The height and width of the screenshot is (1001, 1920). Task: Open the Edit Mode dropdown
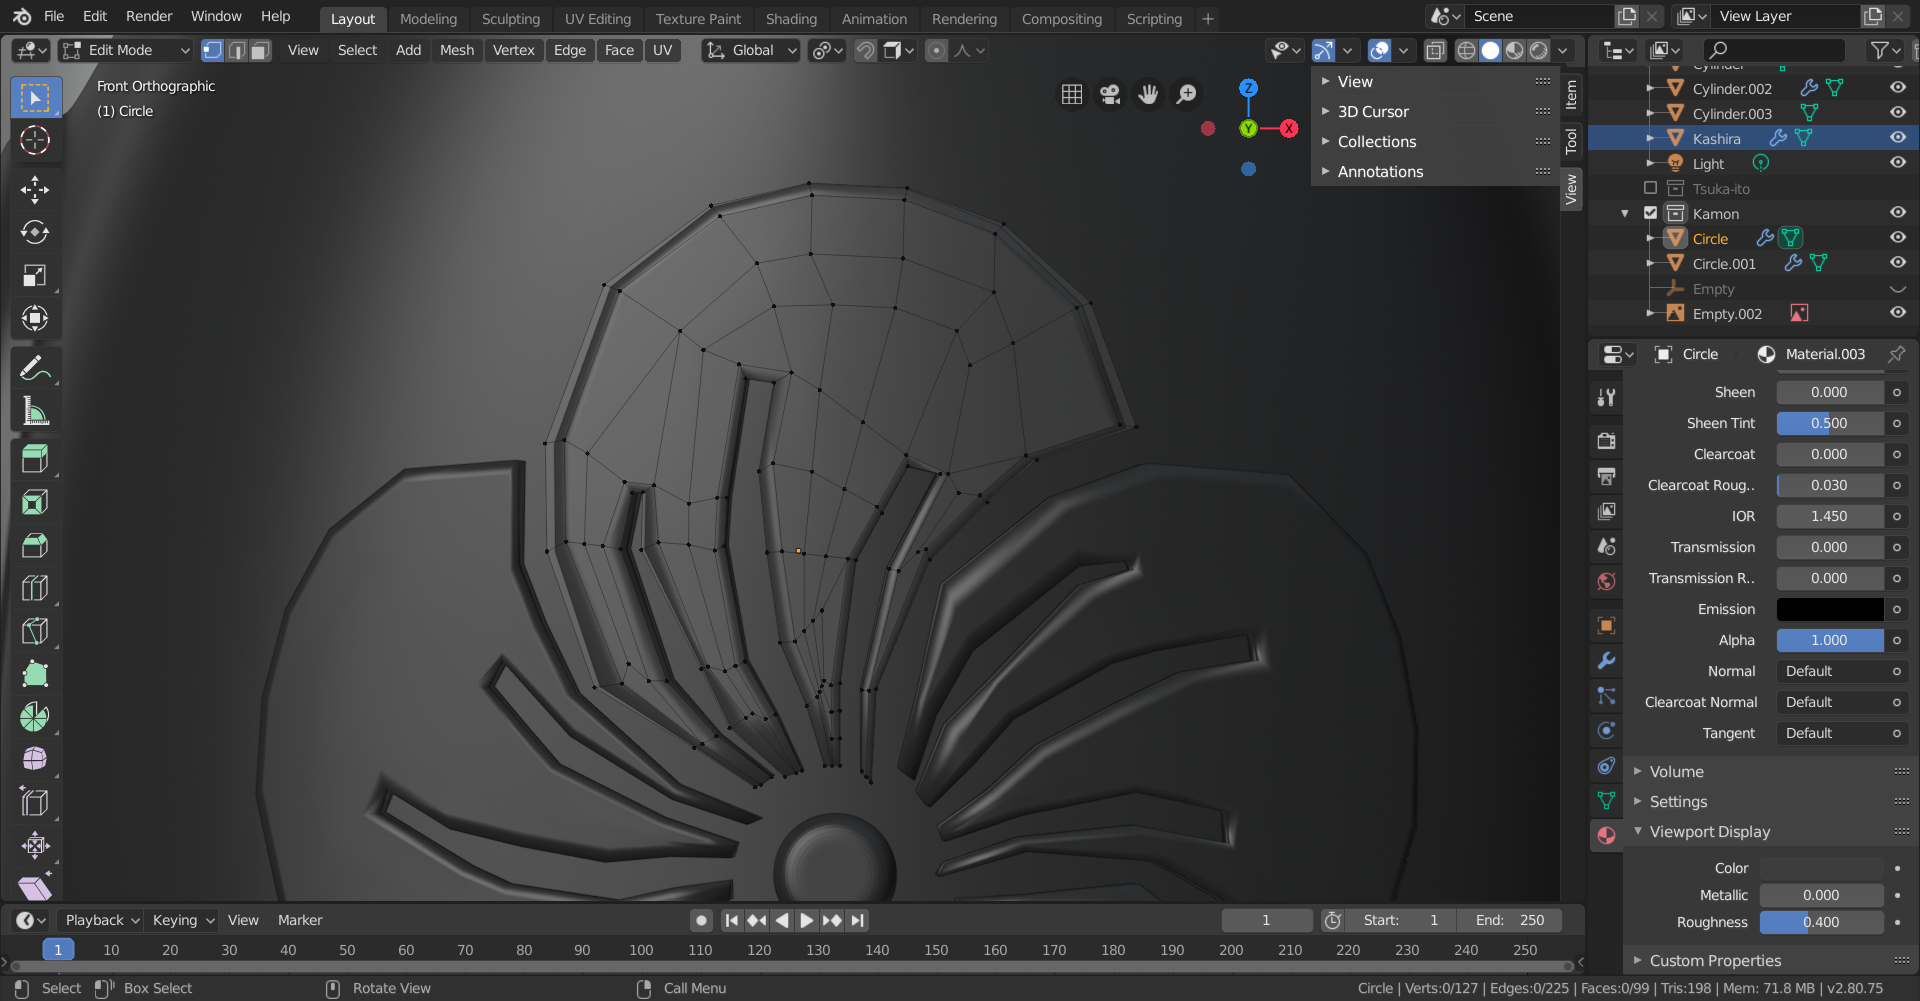click(x=125, y=50)
